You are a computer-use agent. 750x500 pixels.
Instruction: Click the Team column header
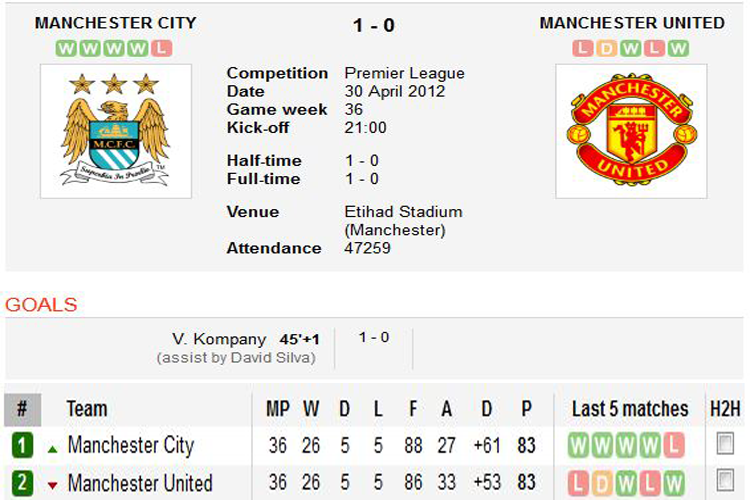(x=87, y=409)
